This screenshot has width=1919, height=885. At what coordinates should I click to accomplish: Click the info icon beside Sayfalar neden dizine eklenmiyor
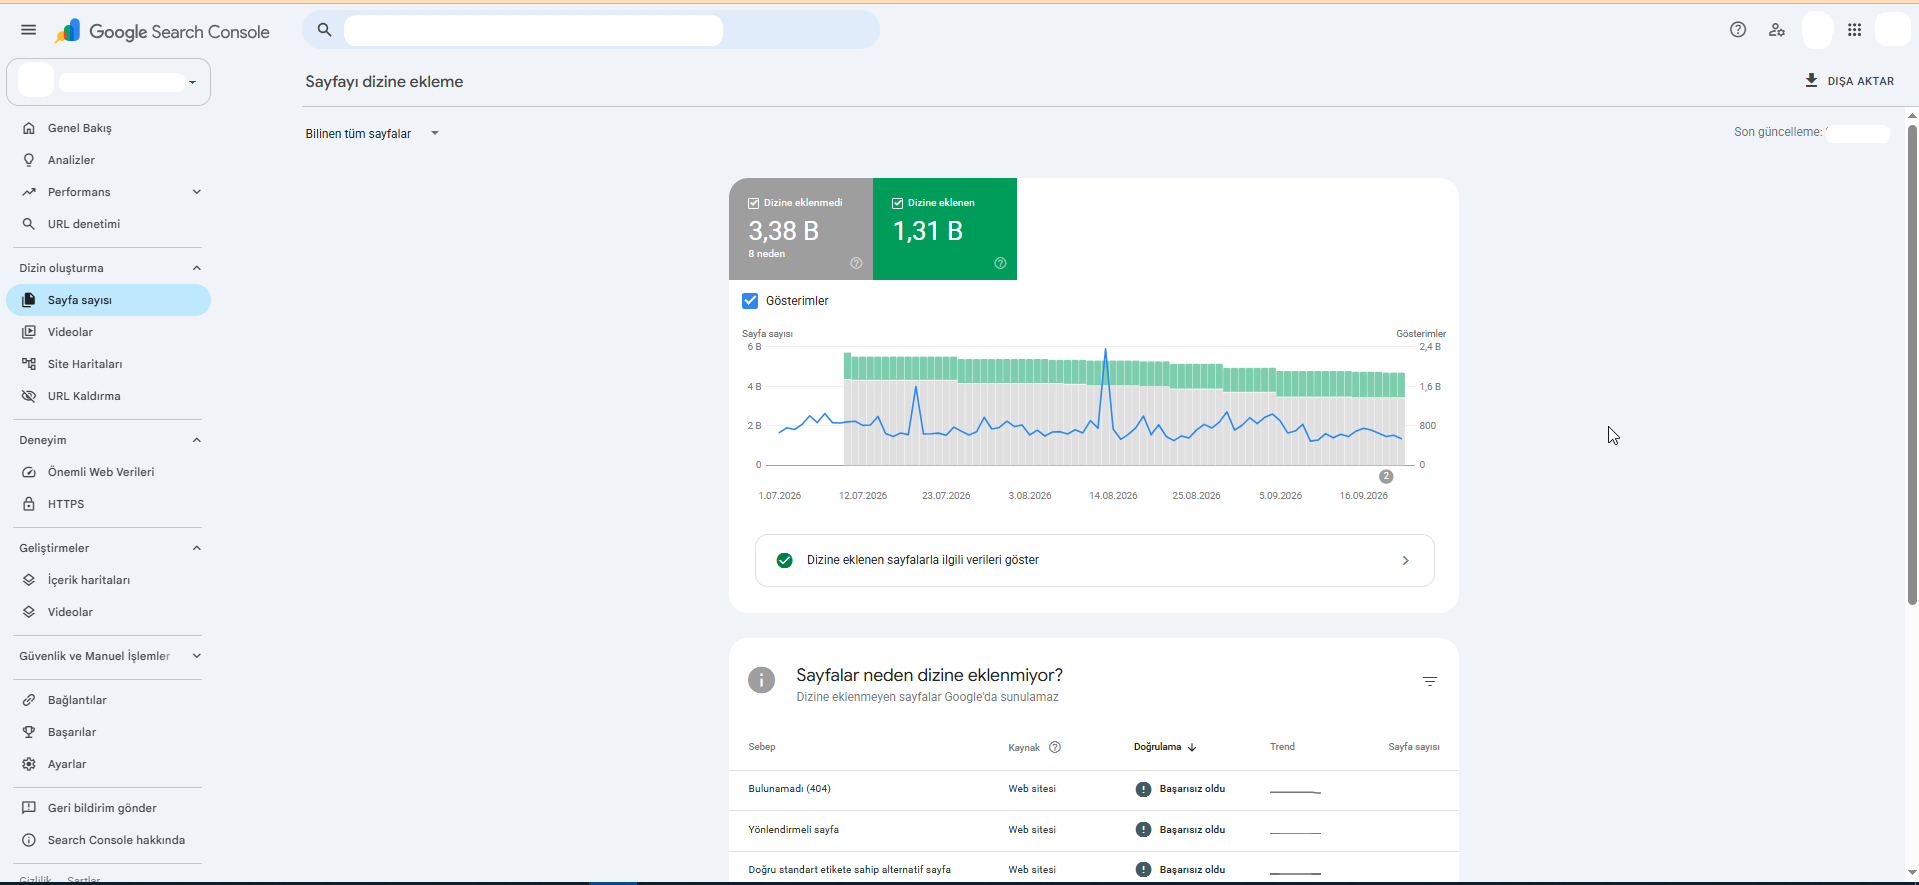point(762,680)
